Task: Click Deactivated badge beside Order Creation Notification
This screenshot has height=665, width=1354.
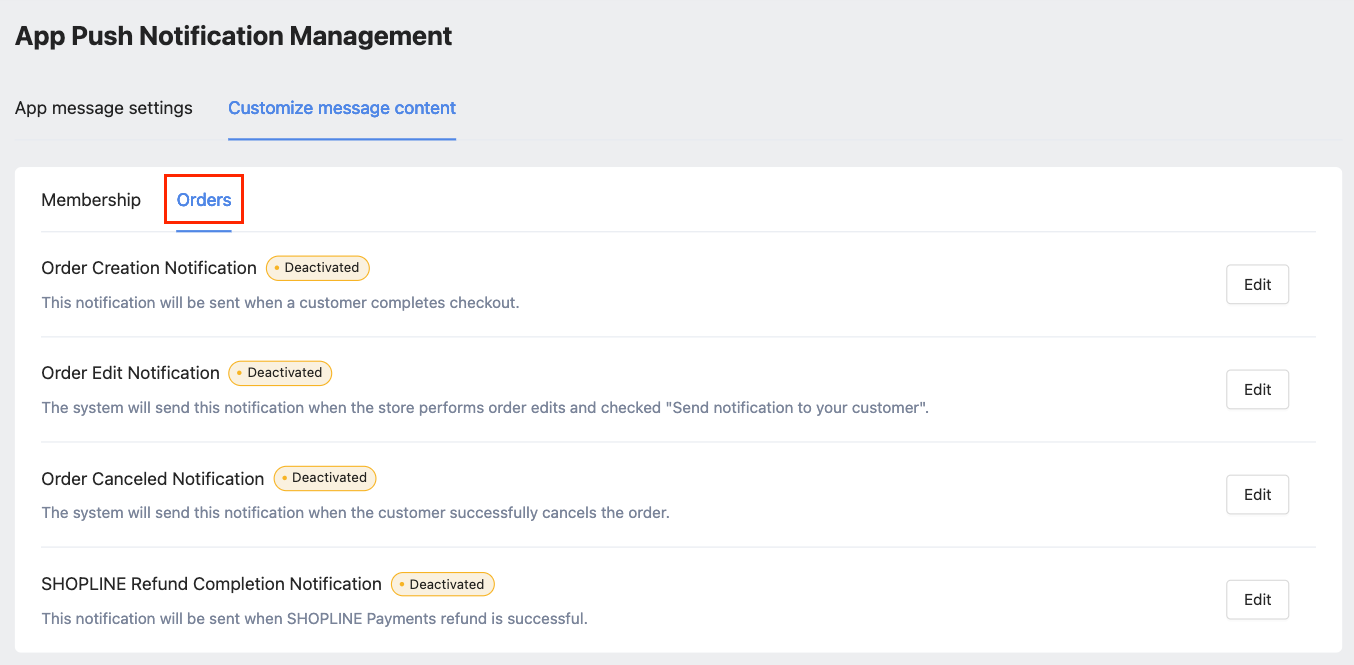Action: [318, 268]
